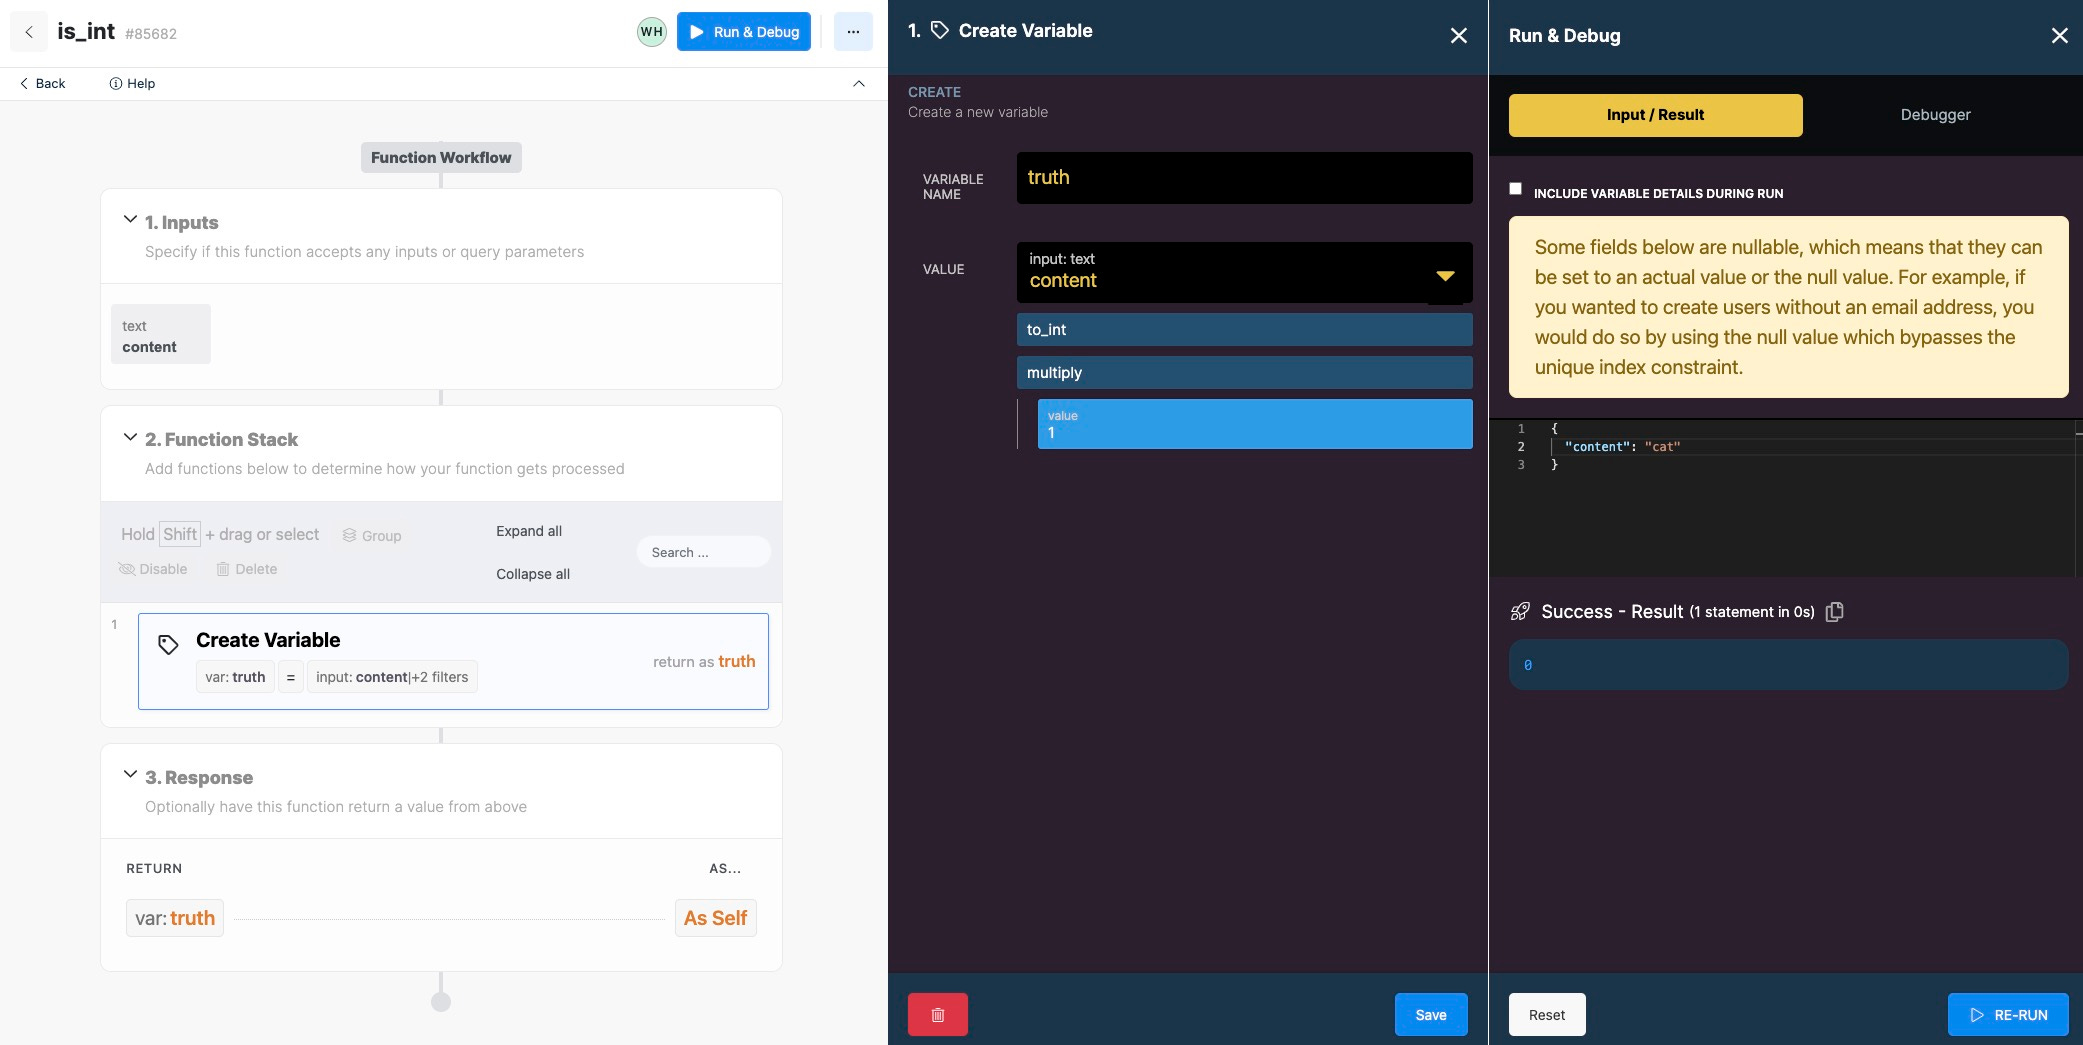The height and width of the screenshot is (1045, 2083).
Task: Click the Reset button
Action: pos(1547,1014)
